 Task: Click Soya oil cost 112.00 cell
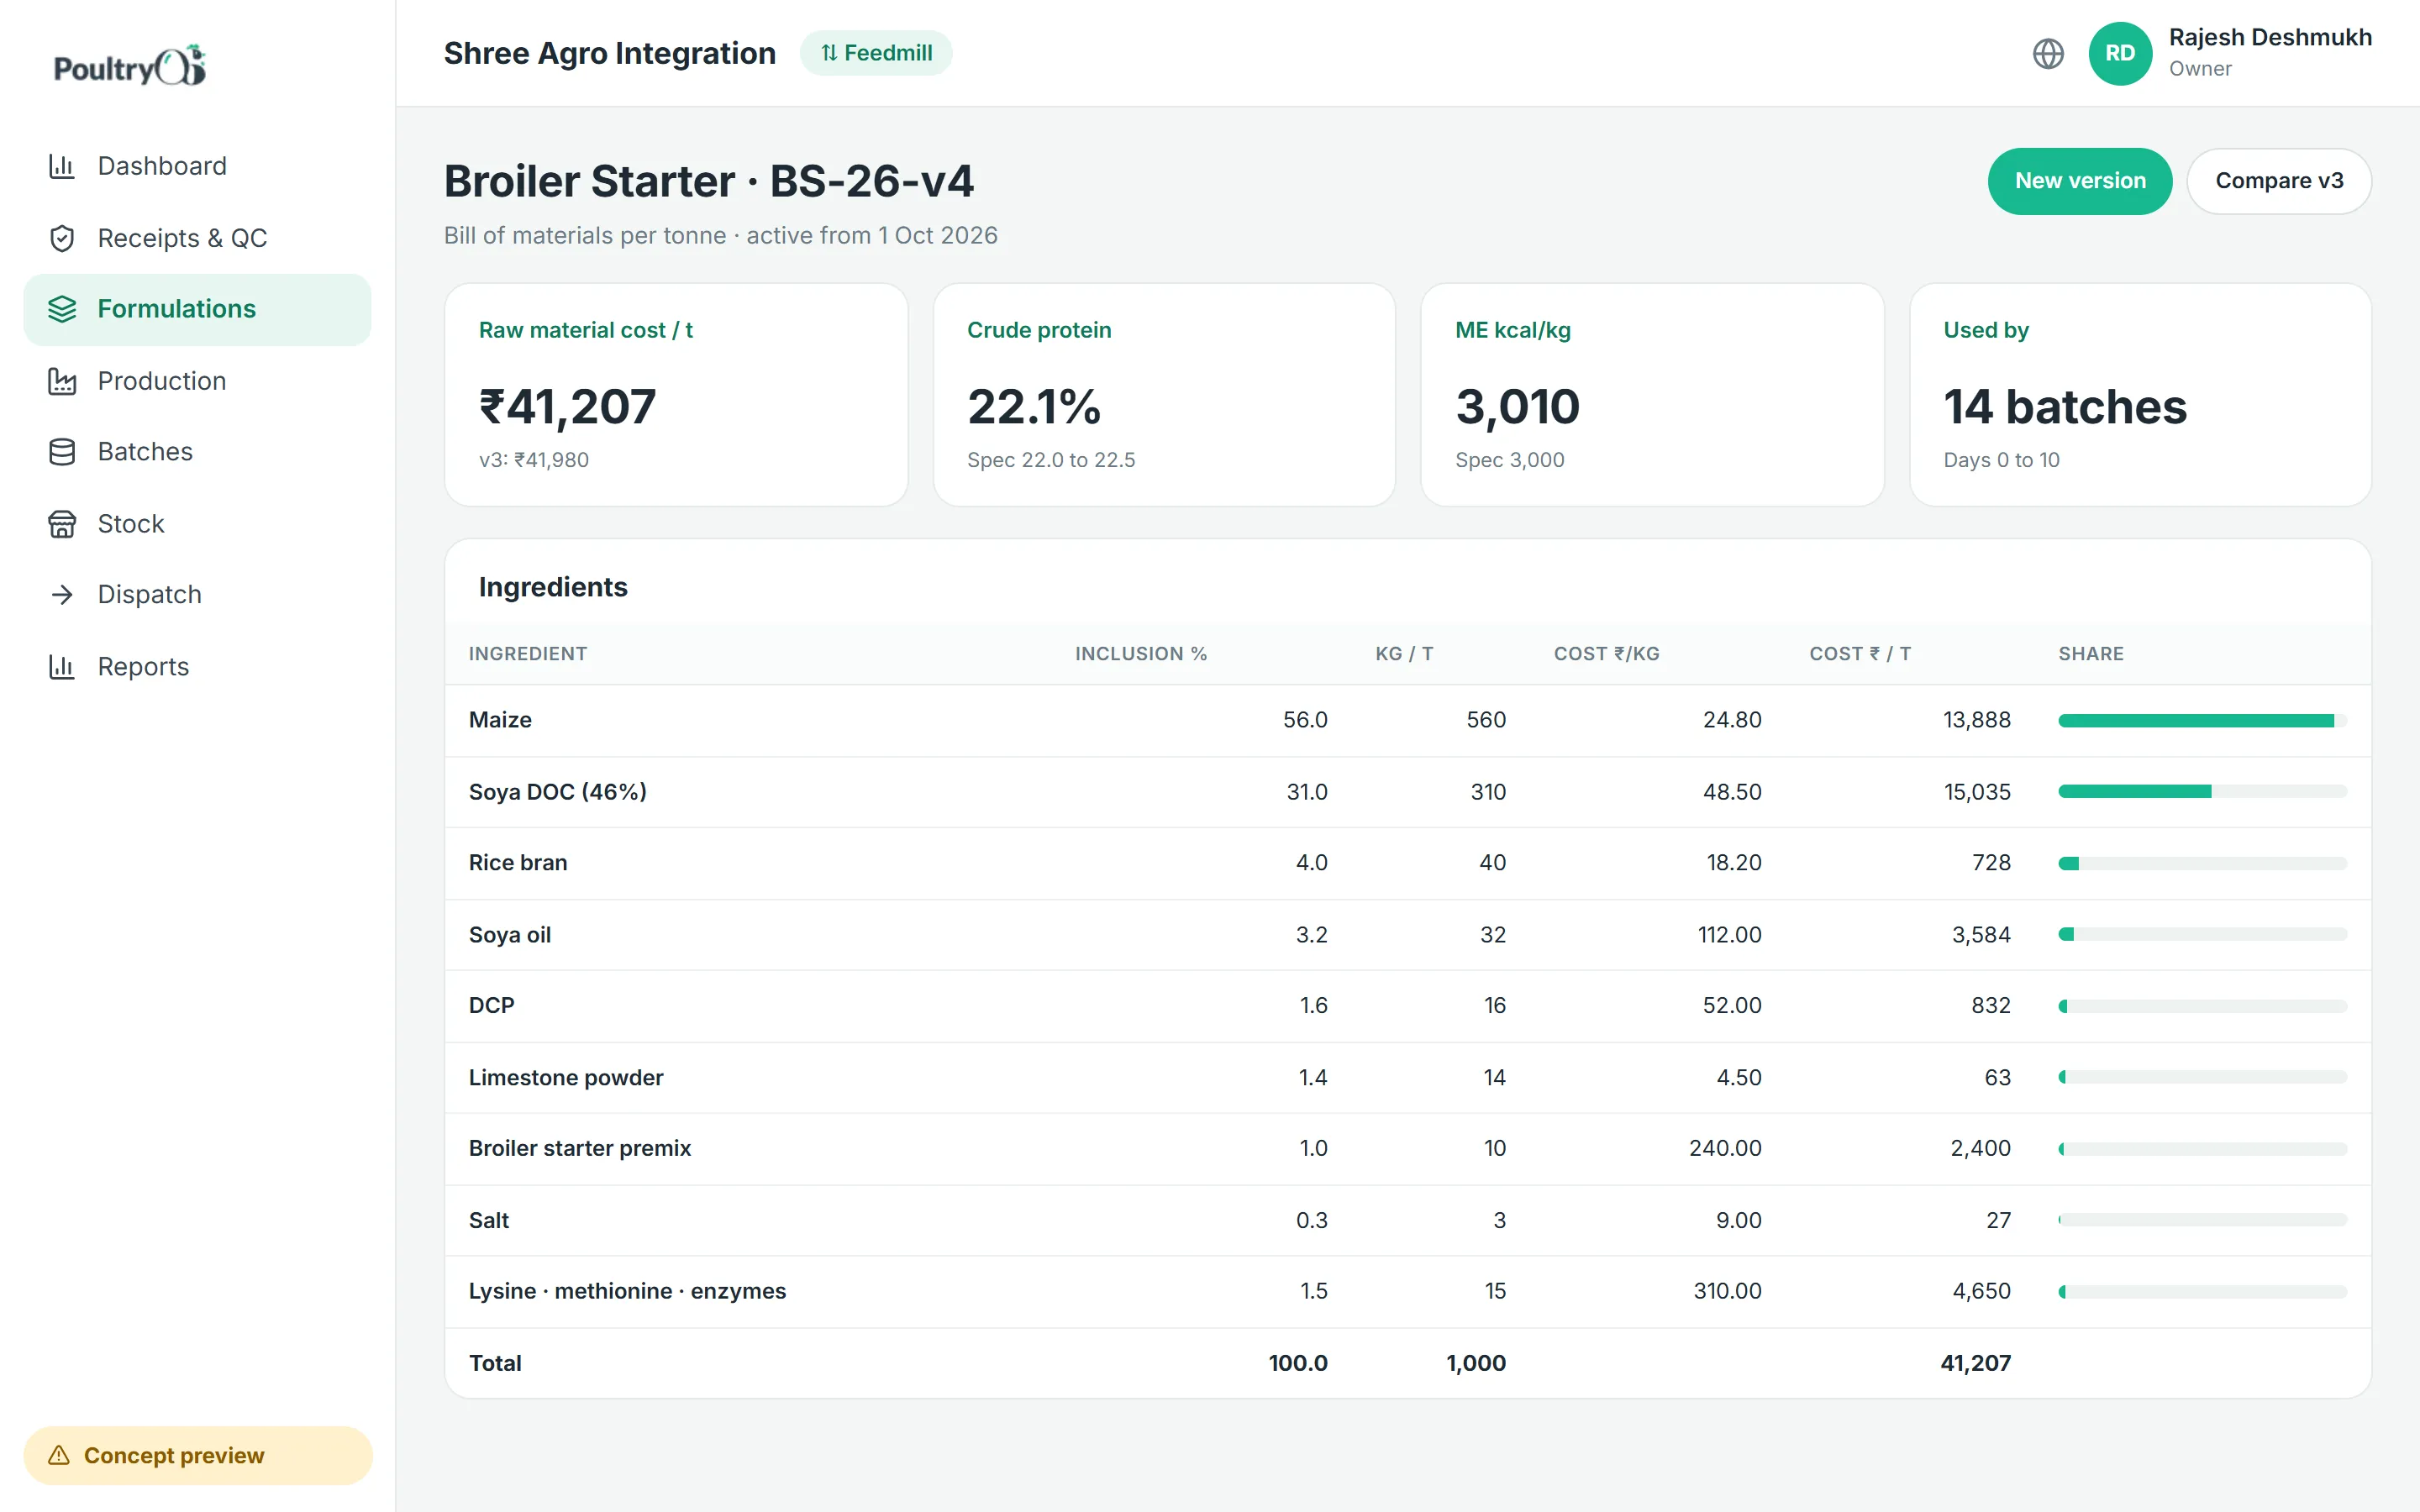pyautogui.click(x=1729, y=935)
